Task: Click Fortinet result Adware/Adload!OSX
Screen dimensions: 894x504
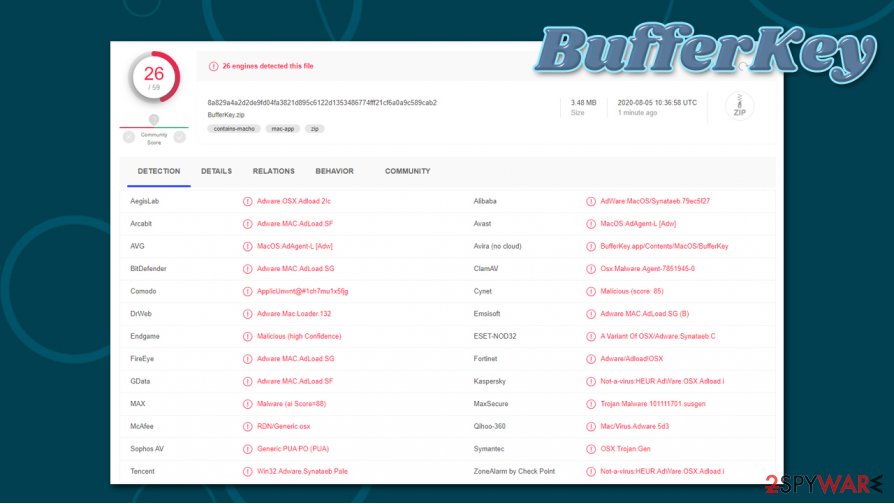Action: pos(631,359)
